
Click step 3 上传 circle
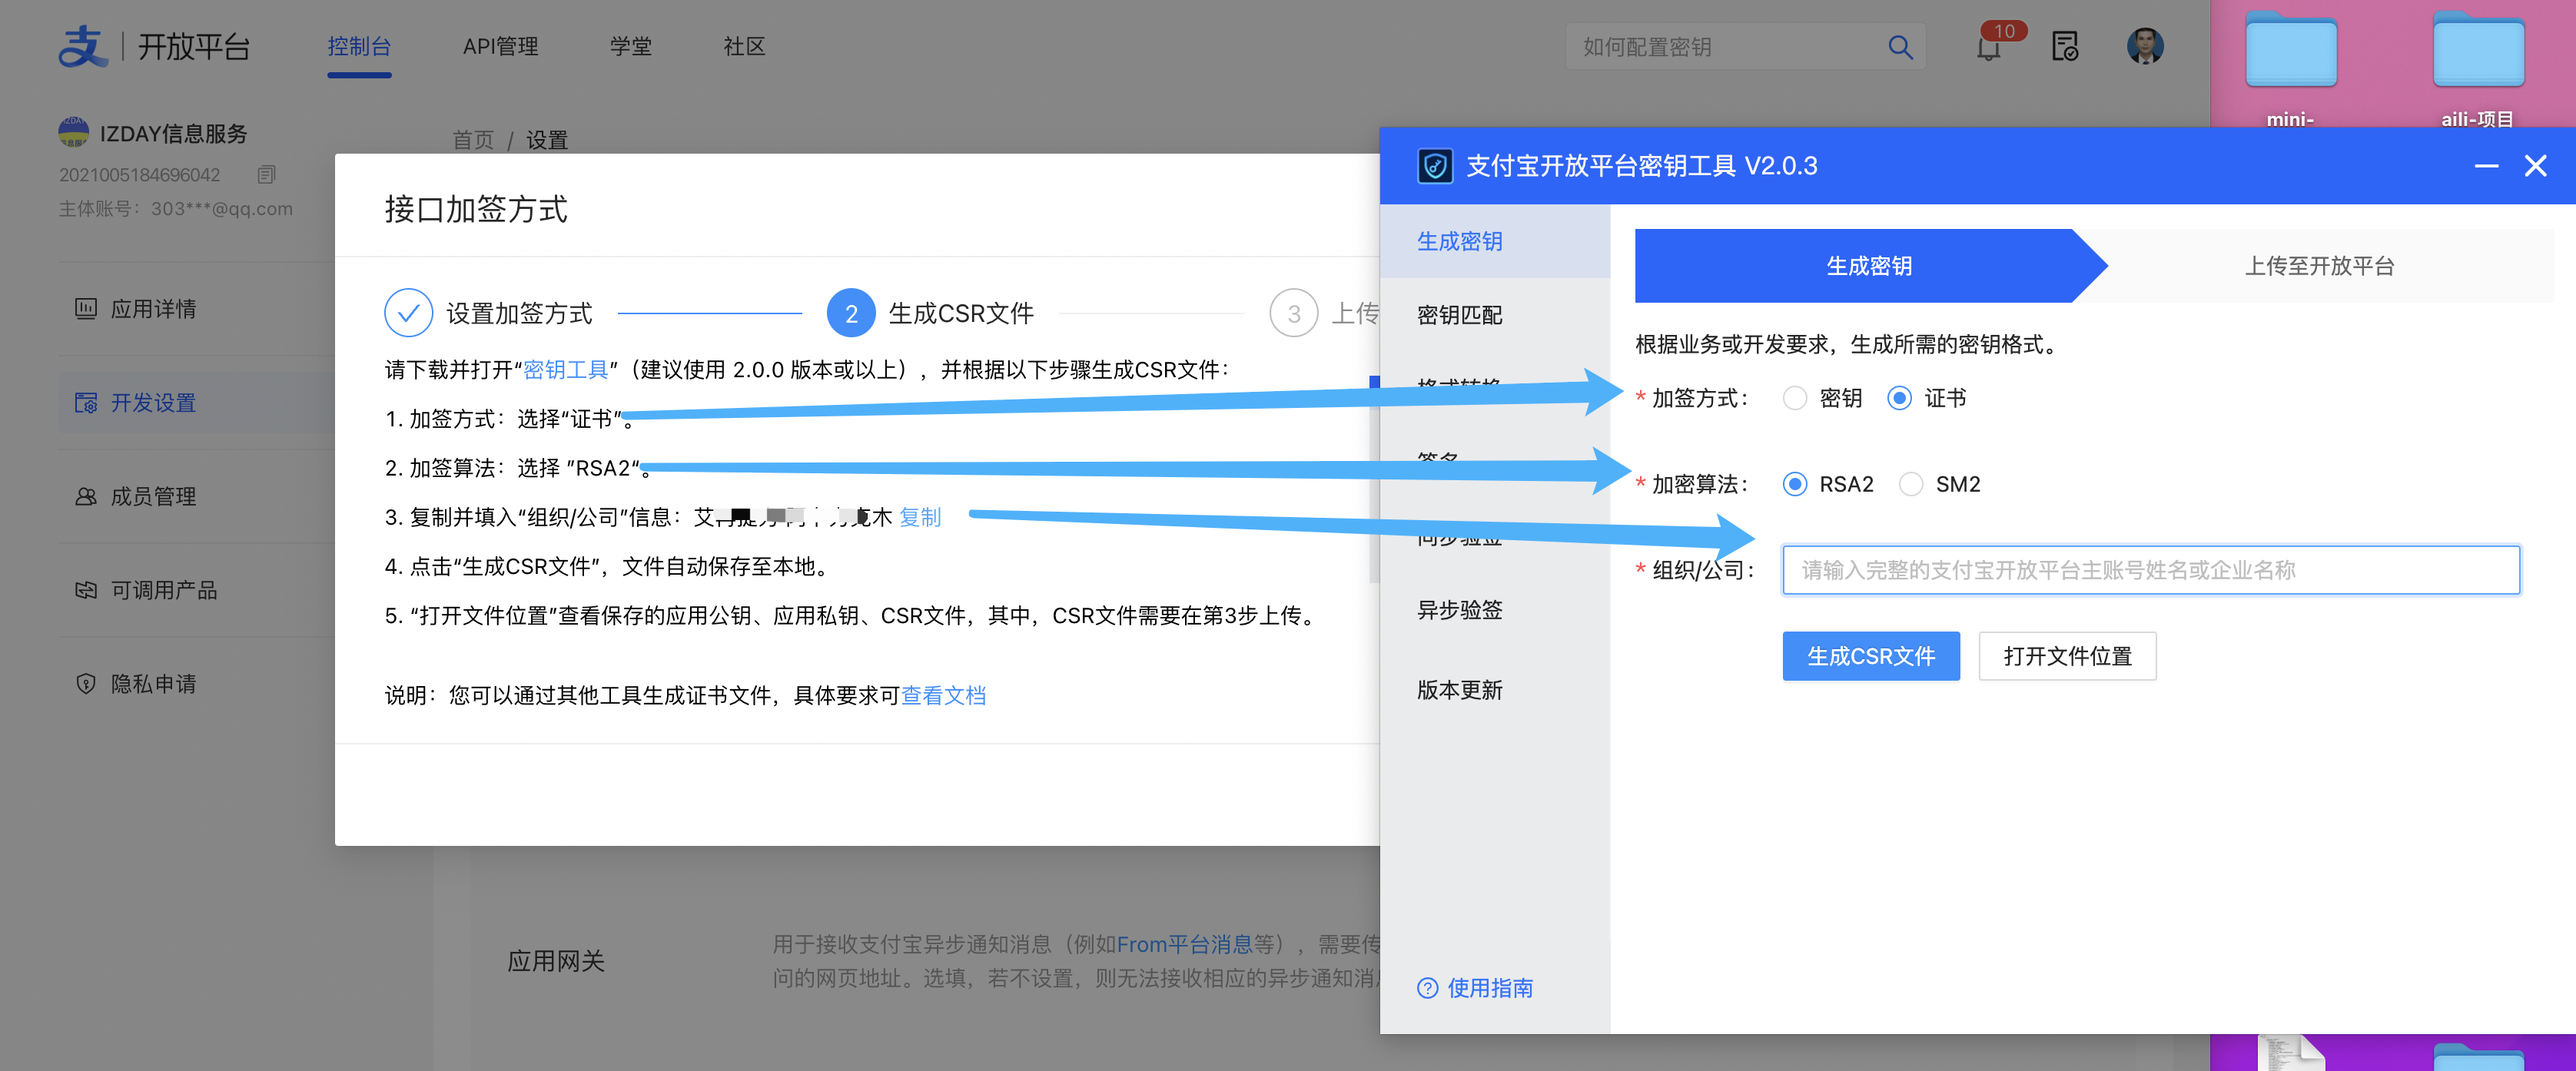1294,313
